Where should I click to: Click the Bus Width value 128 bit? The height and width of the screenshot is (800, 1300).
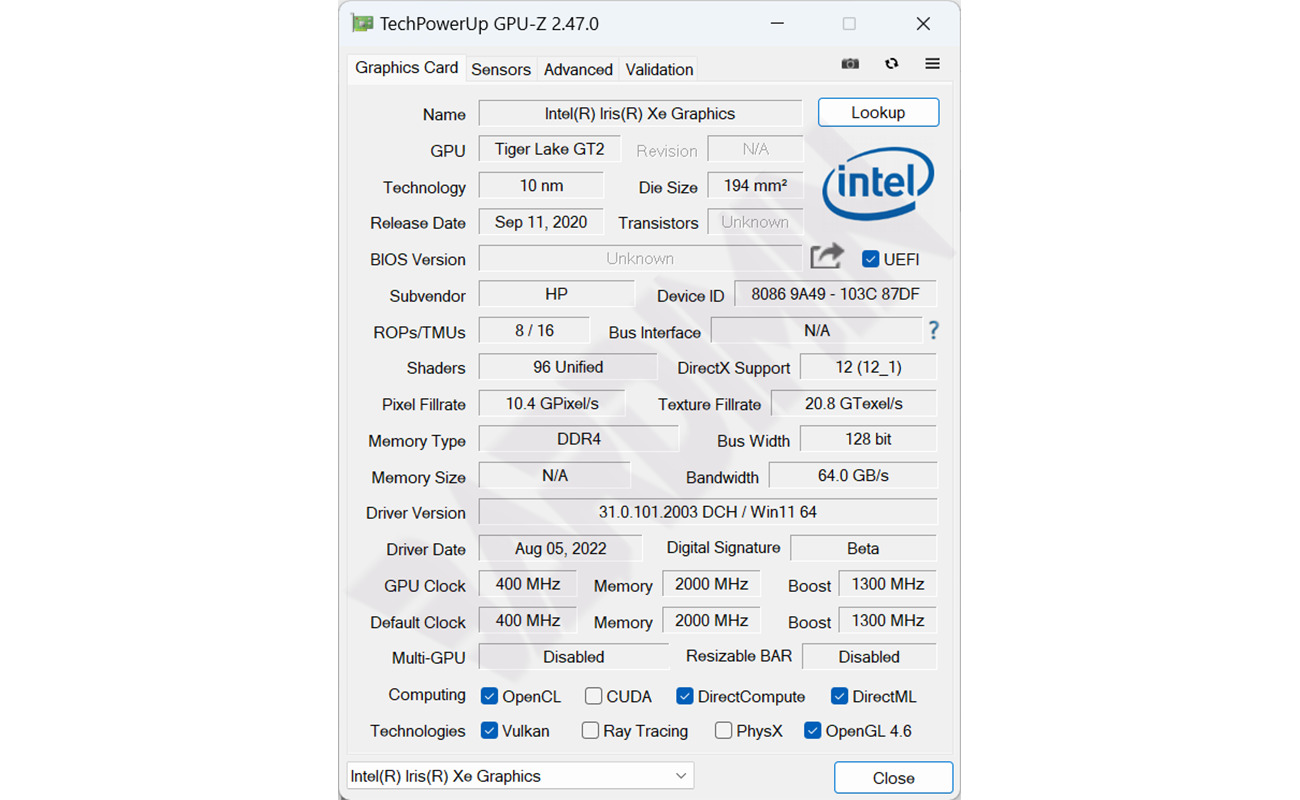click(868, 439)
